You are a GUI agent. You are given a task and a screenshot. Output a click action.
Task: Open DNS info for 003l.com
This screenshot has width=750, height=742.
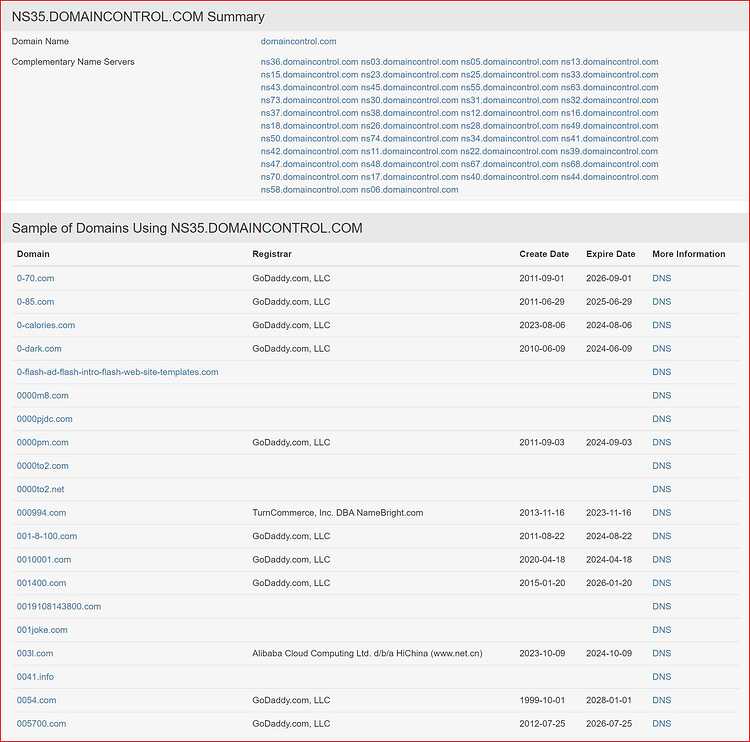(662, 653)
